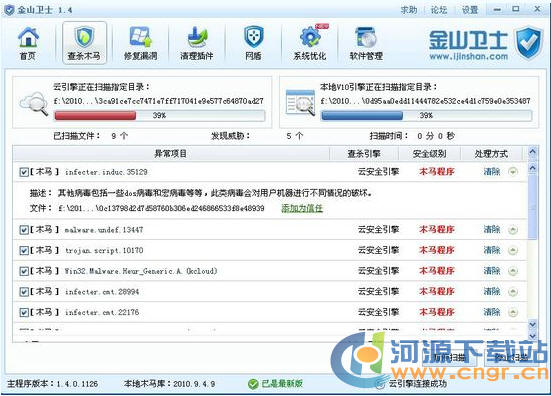This screenshot has width=551, height=396.
Task: Uncheck the trojan.script.10170 checkbox
Action: (24, 251)
